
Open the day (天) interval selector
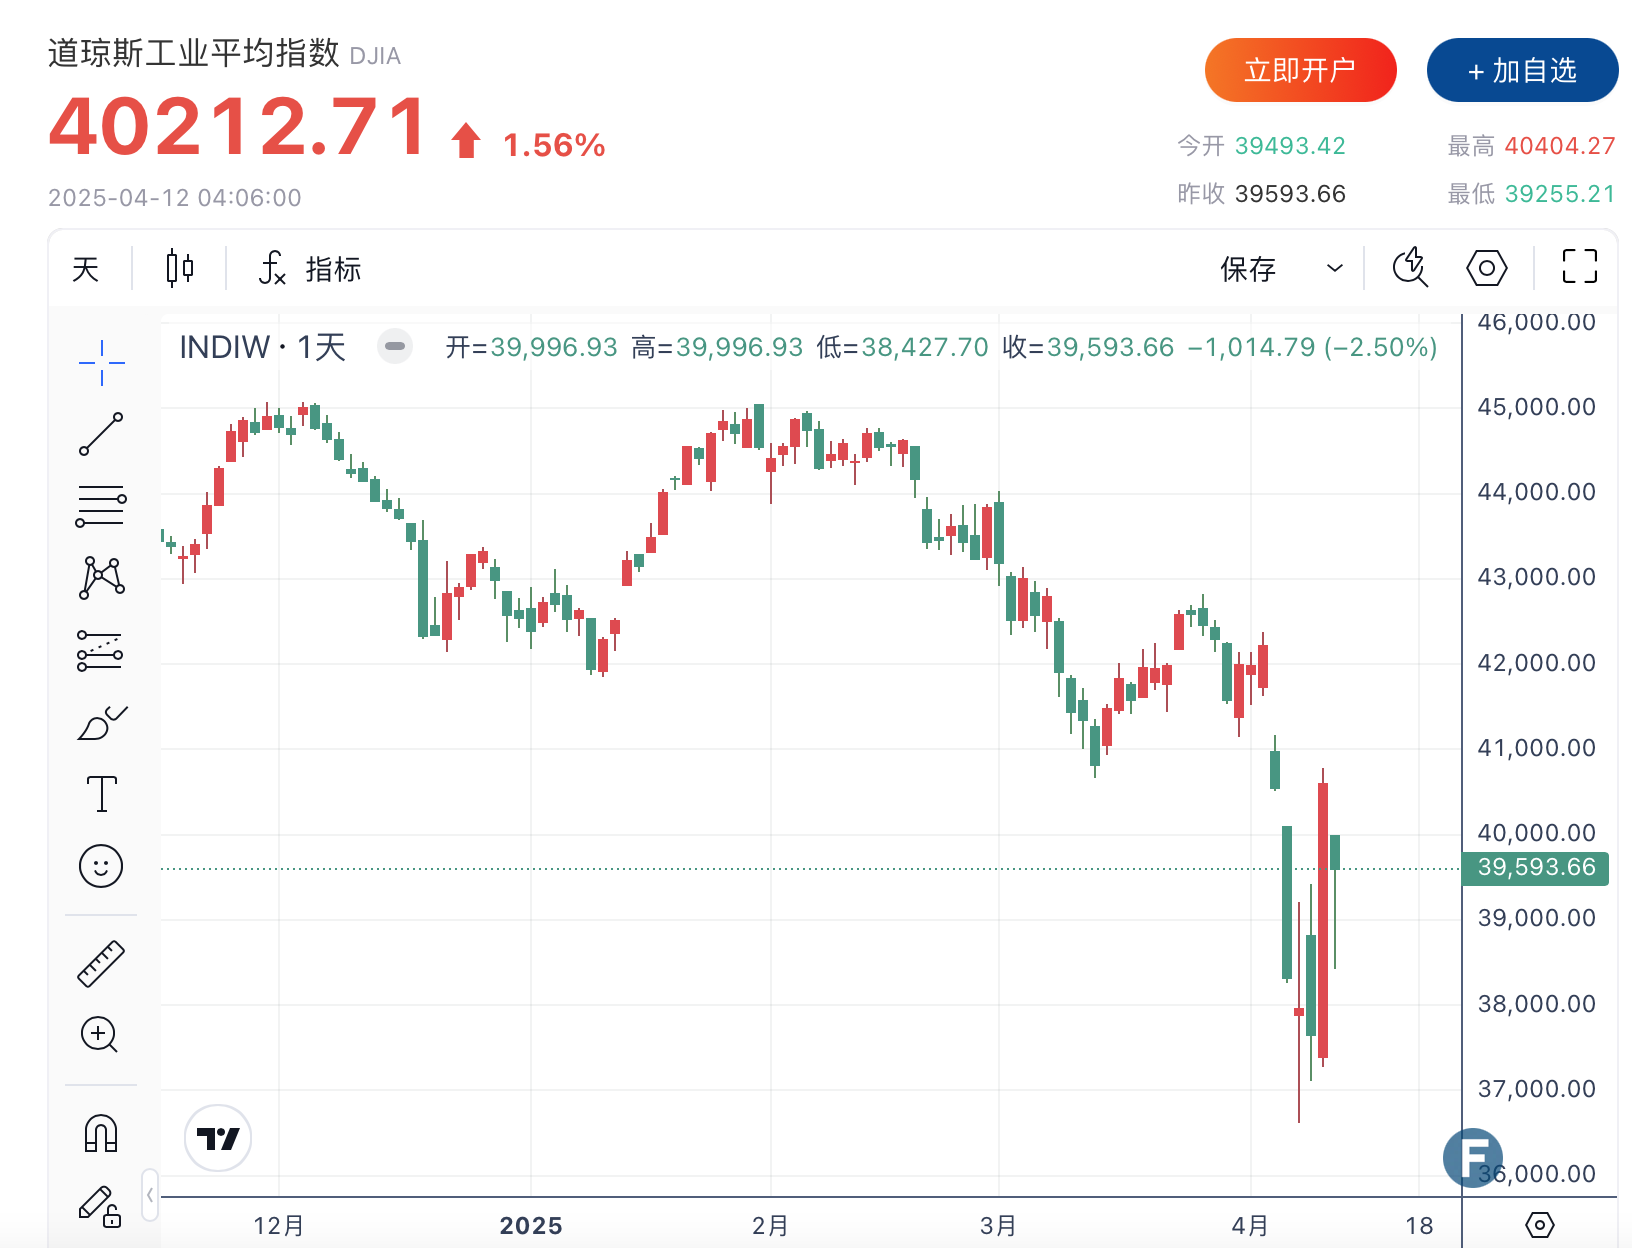click(x=86, y=268)
